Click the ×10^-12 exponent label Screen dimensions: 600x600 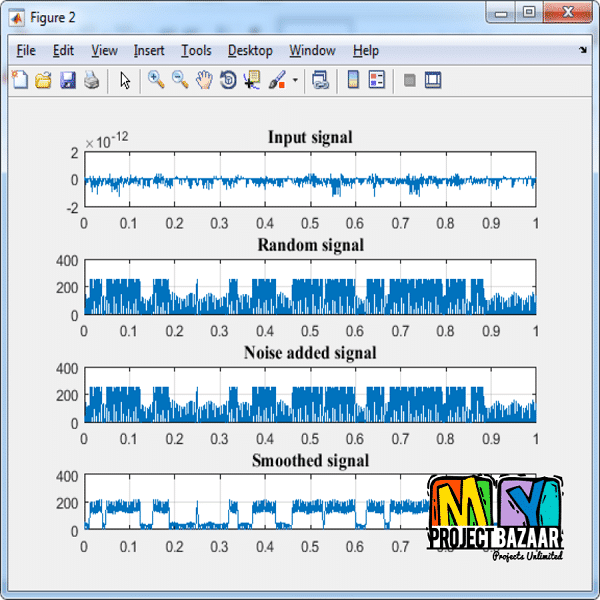[x=107, y=140]
